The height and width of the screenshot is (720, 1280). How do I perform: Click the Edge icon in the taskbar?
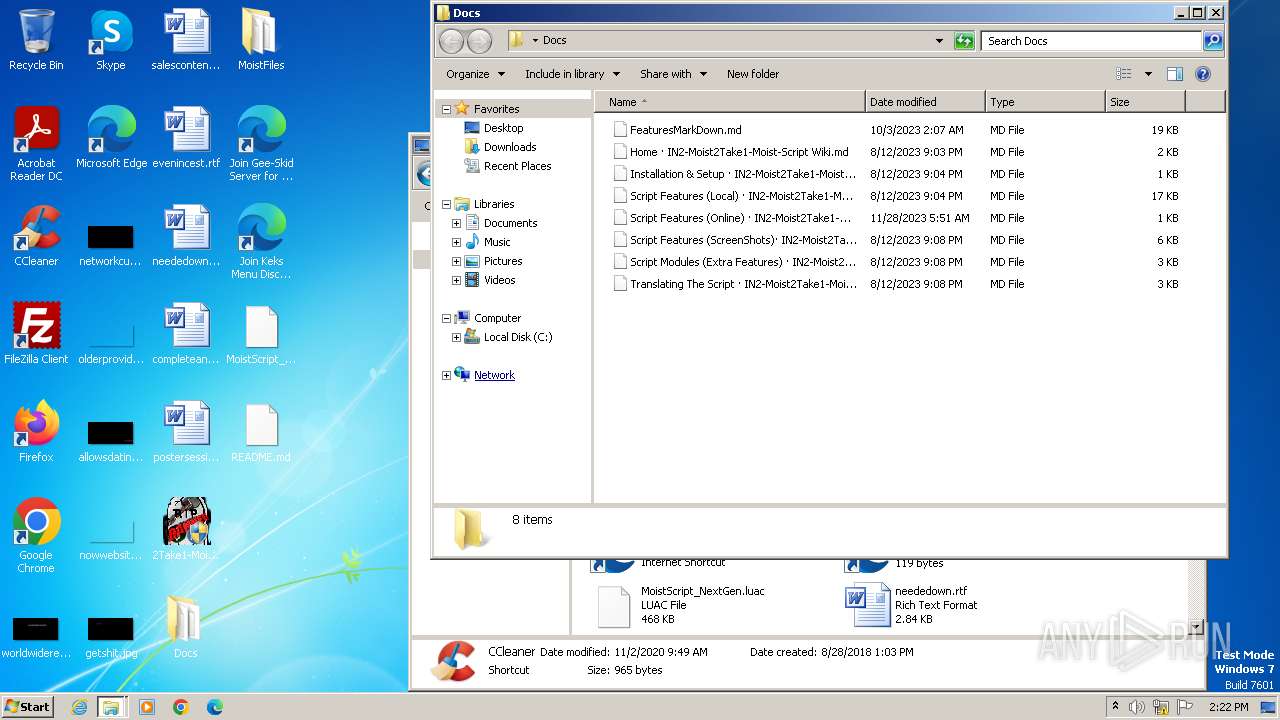tap(215, 707)
